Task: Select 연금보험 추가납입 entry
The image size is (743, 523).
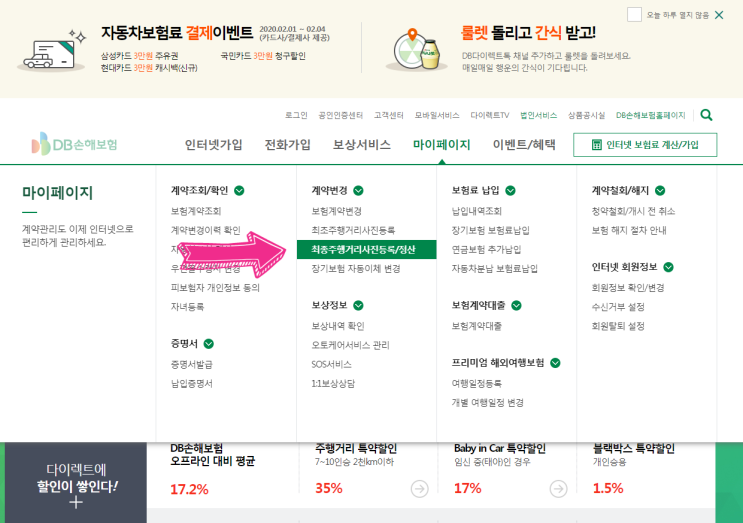Action: tap(486, 250)
